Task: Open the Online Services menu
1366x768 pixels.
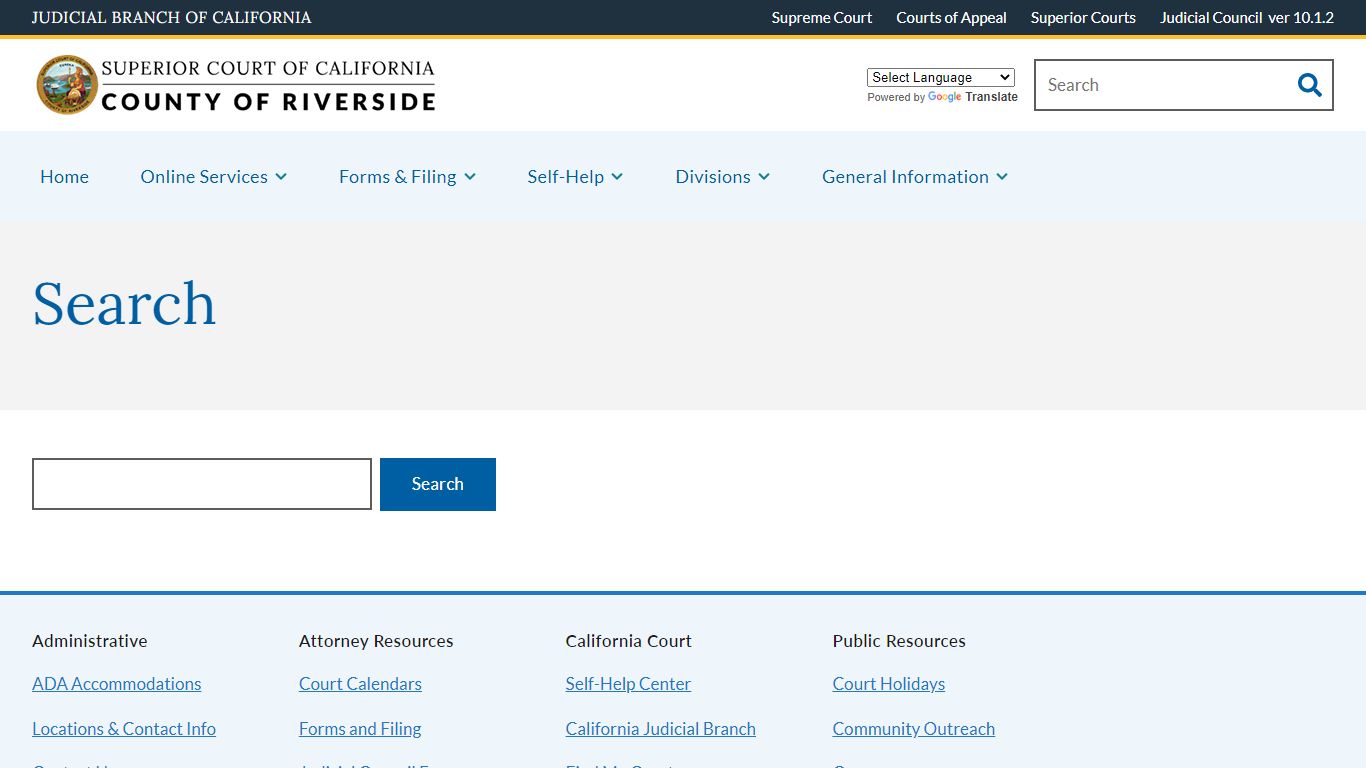Action: (x=204, y=176)
